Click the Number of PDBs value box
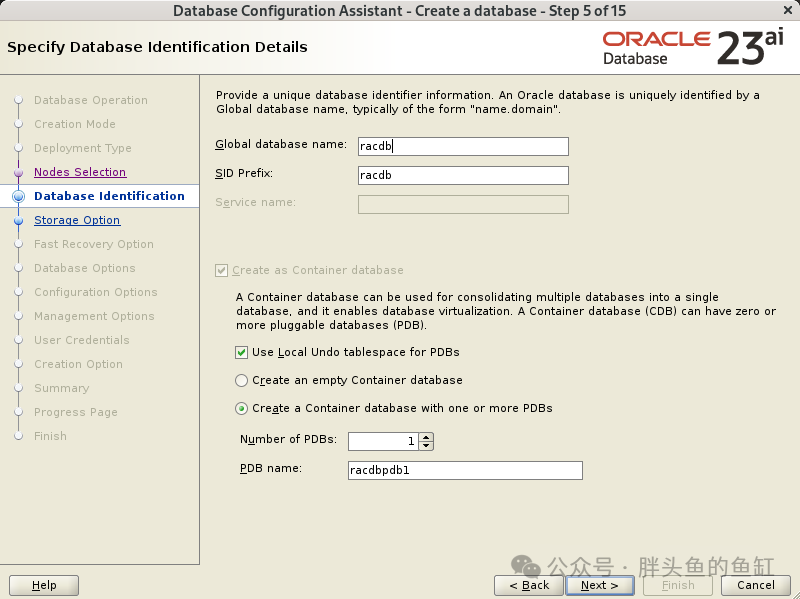The height and width of the screenshot is (599, 800). tap(383, 441)
